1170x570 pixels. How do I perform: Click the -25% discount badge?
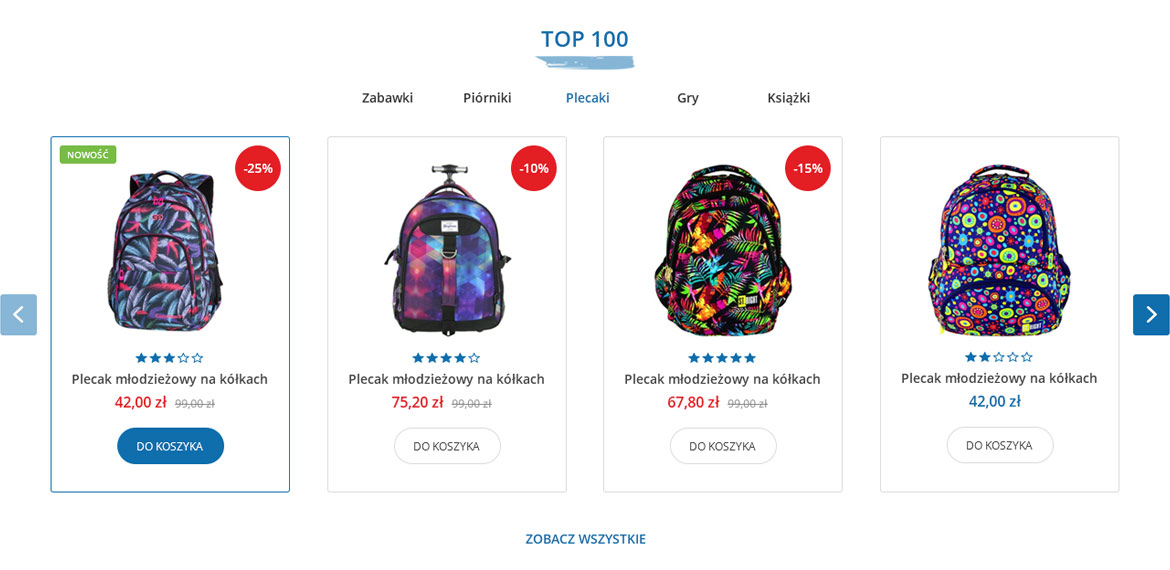(x=258, y=169)
